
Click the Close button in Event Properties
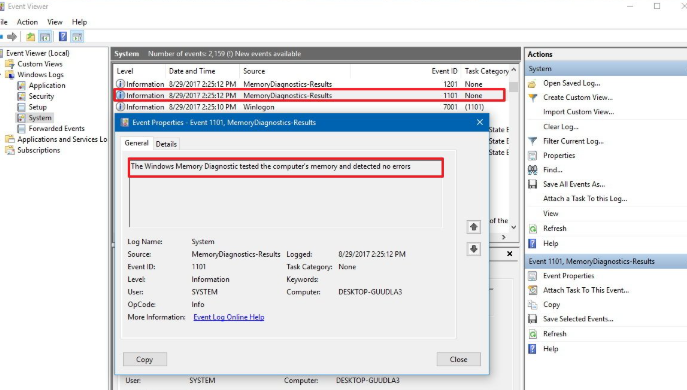click(458, 359)
